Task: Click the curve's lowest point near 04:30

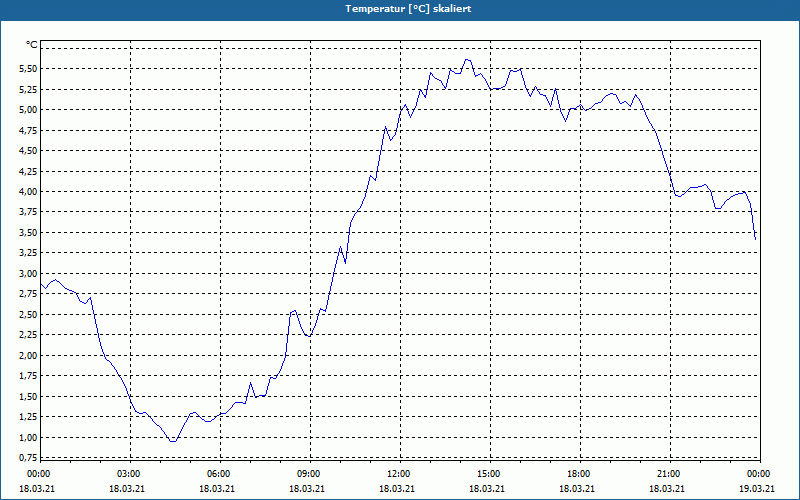Action: coord(173,441)
